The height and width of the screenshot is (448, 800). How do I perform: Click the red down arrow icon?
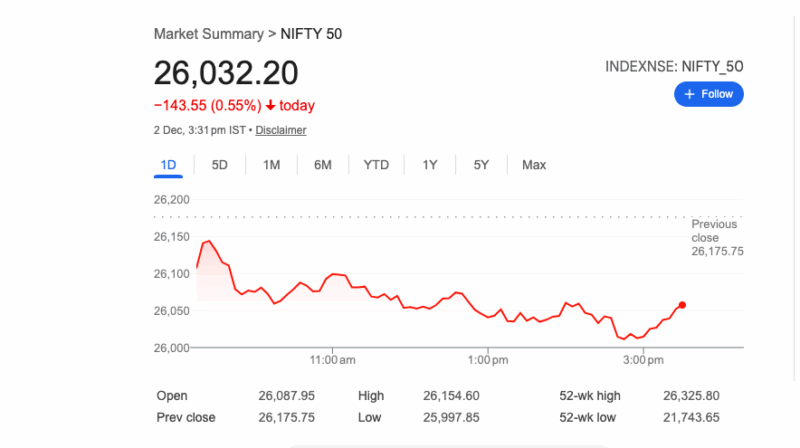coord(270,105)
